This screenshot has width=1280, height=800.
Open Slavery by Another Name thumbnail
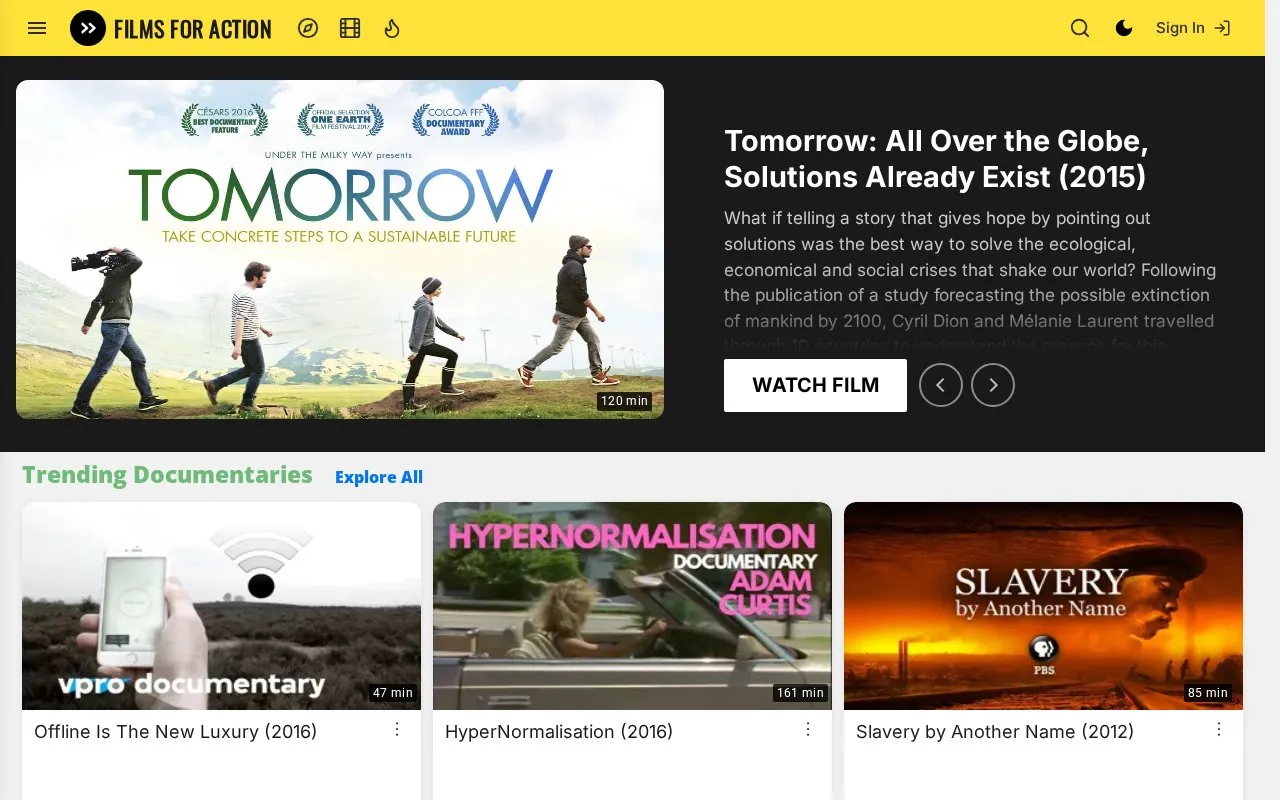(1043, 606)
